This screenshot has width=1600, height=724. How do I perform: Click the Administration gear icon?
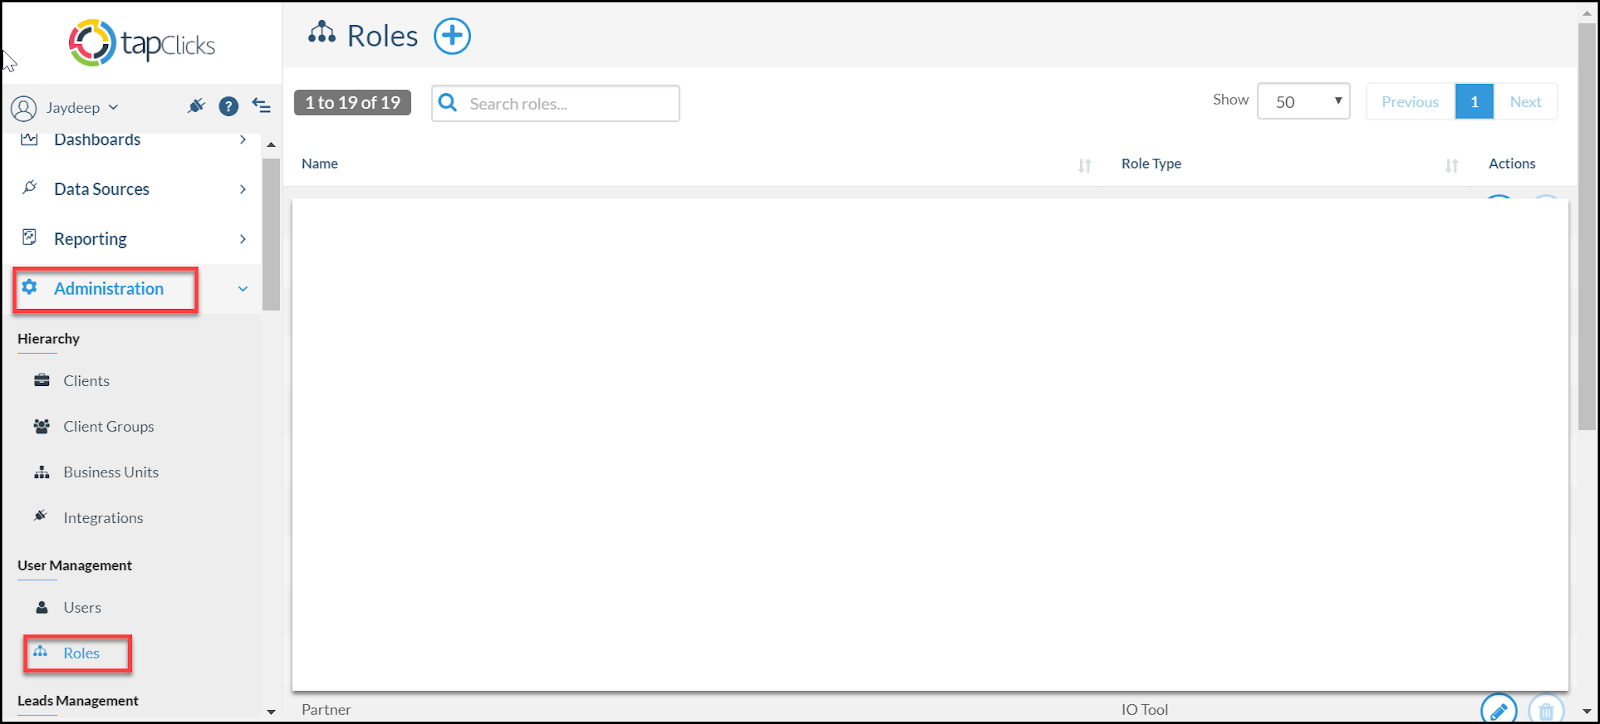pos(30,287)
